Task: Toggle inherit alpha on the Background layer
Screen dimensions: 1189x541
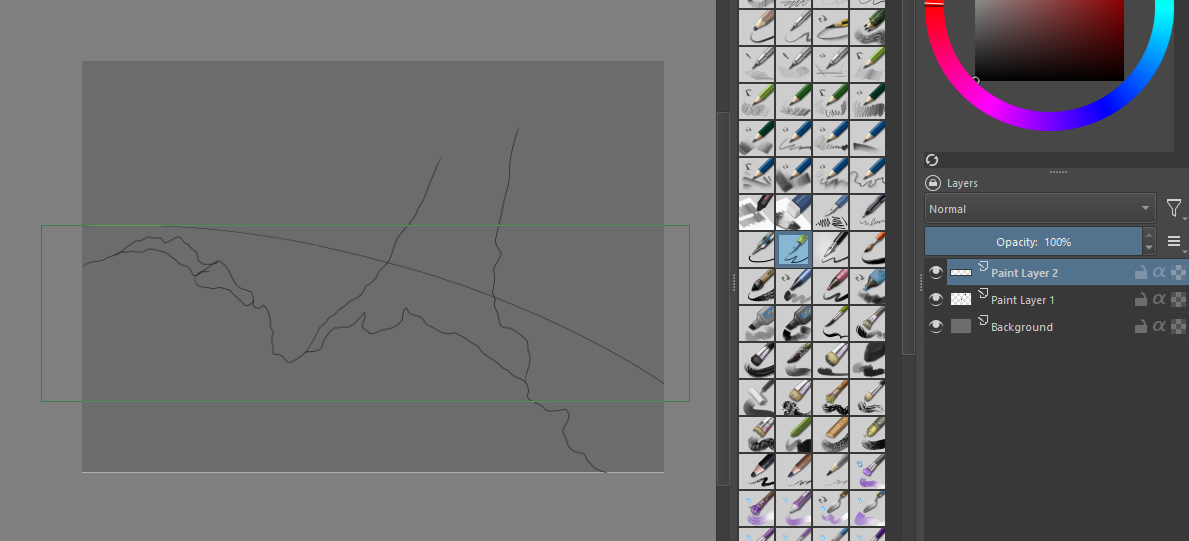Action: [x=1159, y=326]
